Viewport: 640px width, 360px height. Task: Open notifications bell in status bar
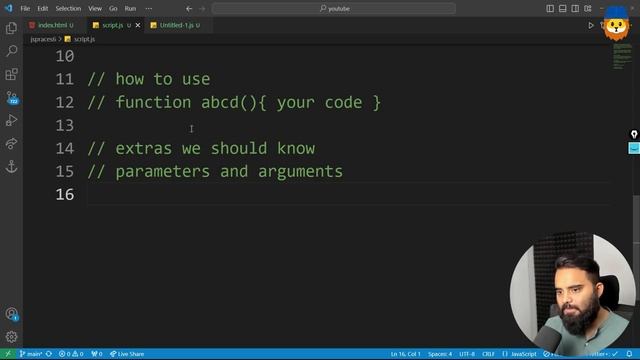629,354
